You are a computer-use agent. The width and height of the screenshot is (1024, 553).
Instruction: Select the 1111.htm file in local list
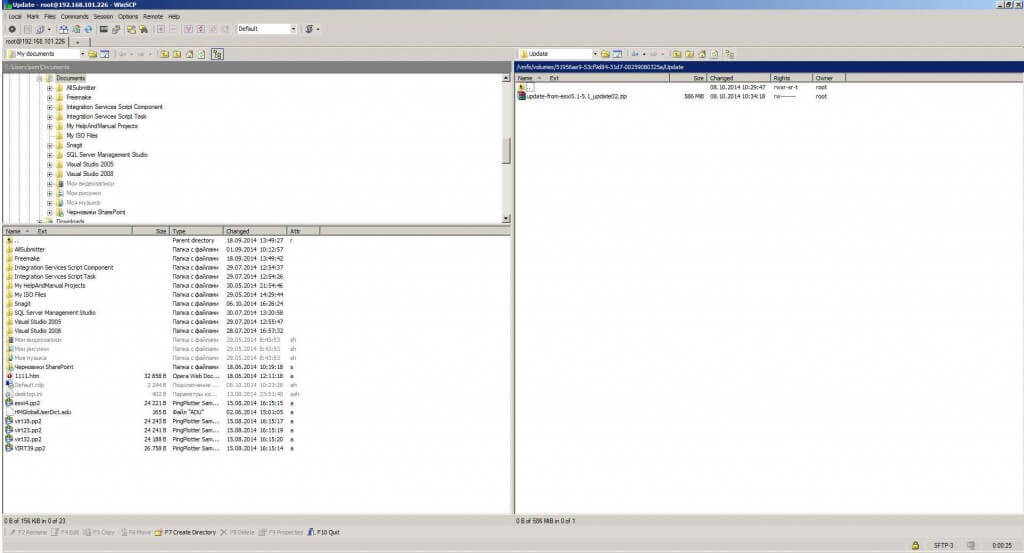click(27, 376)
